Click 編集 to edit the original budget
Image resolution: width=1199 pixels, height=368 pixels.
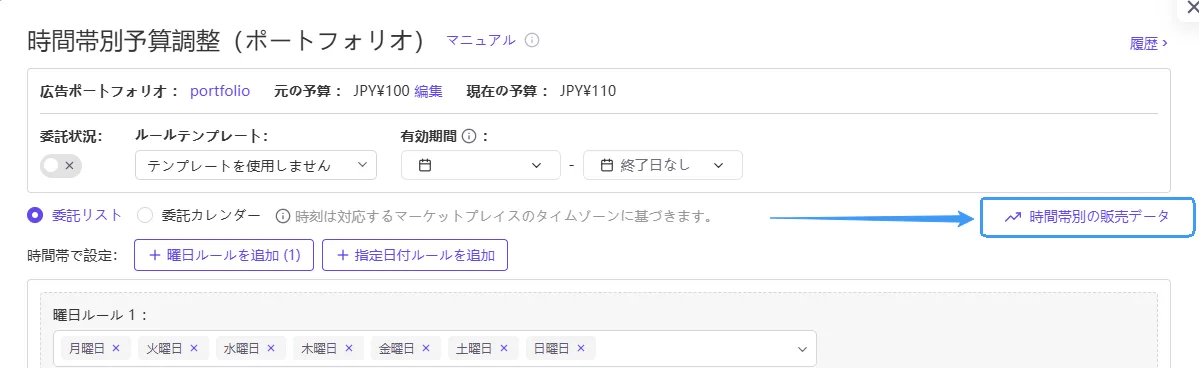pos(428,91)
